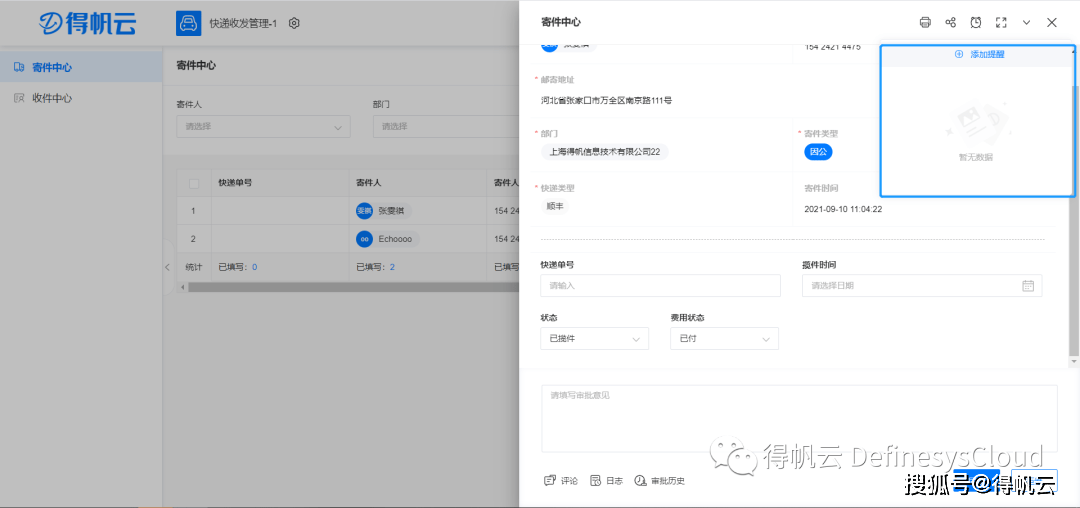Collapse the sidebar with the left arrow handle
The height and width of the screenshot is (508, 1080).
(167, 267)
